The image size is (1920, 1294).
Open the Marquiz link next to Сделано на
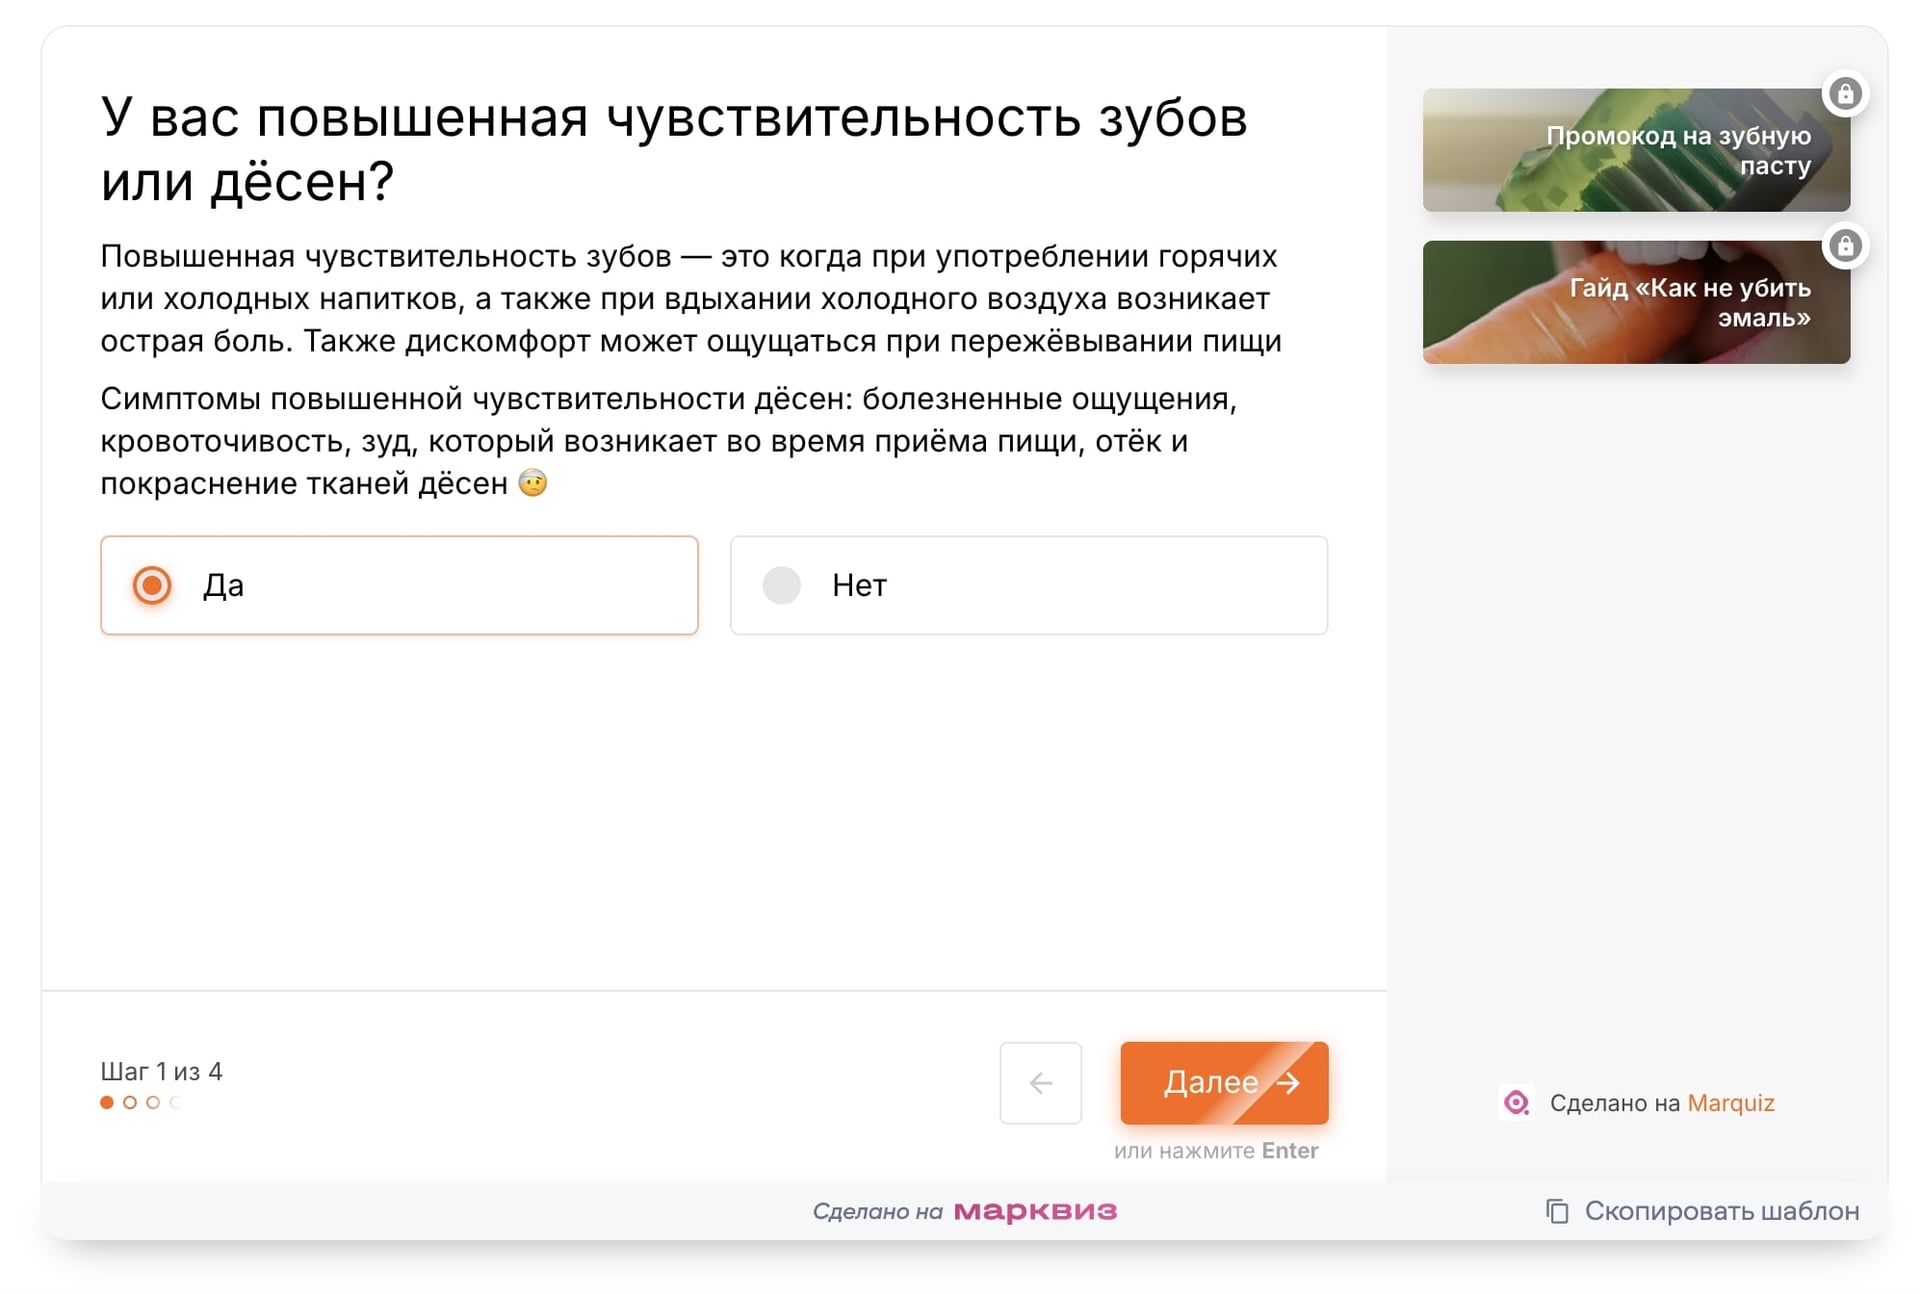[1731, 1103]
